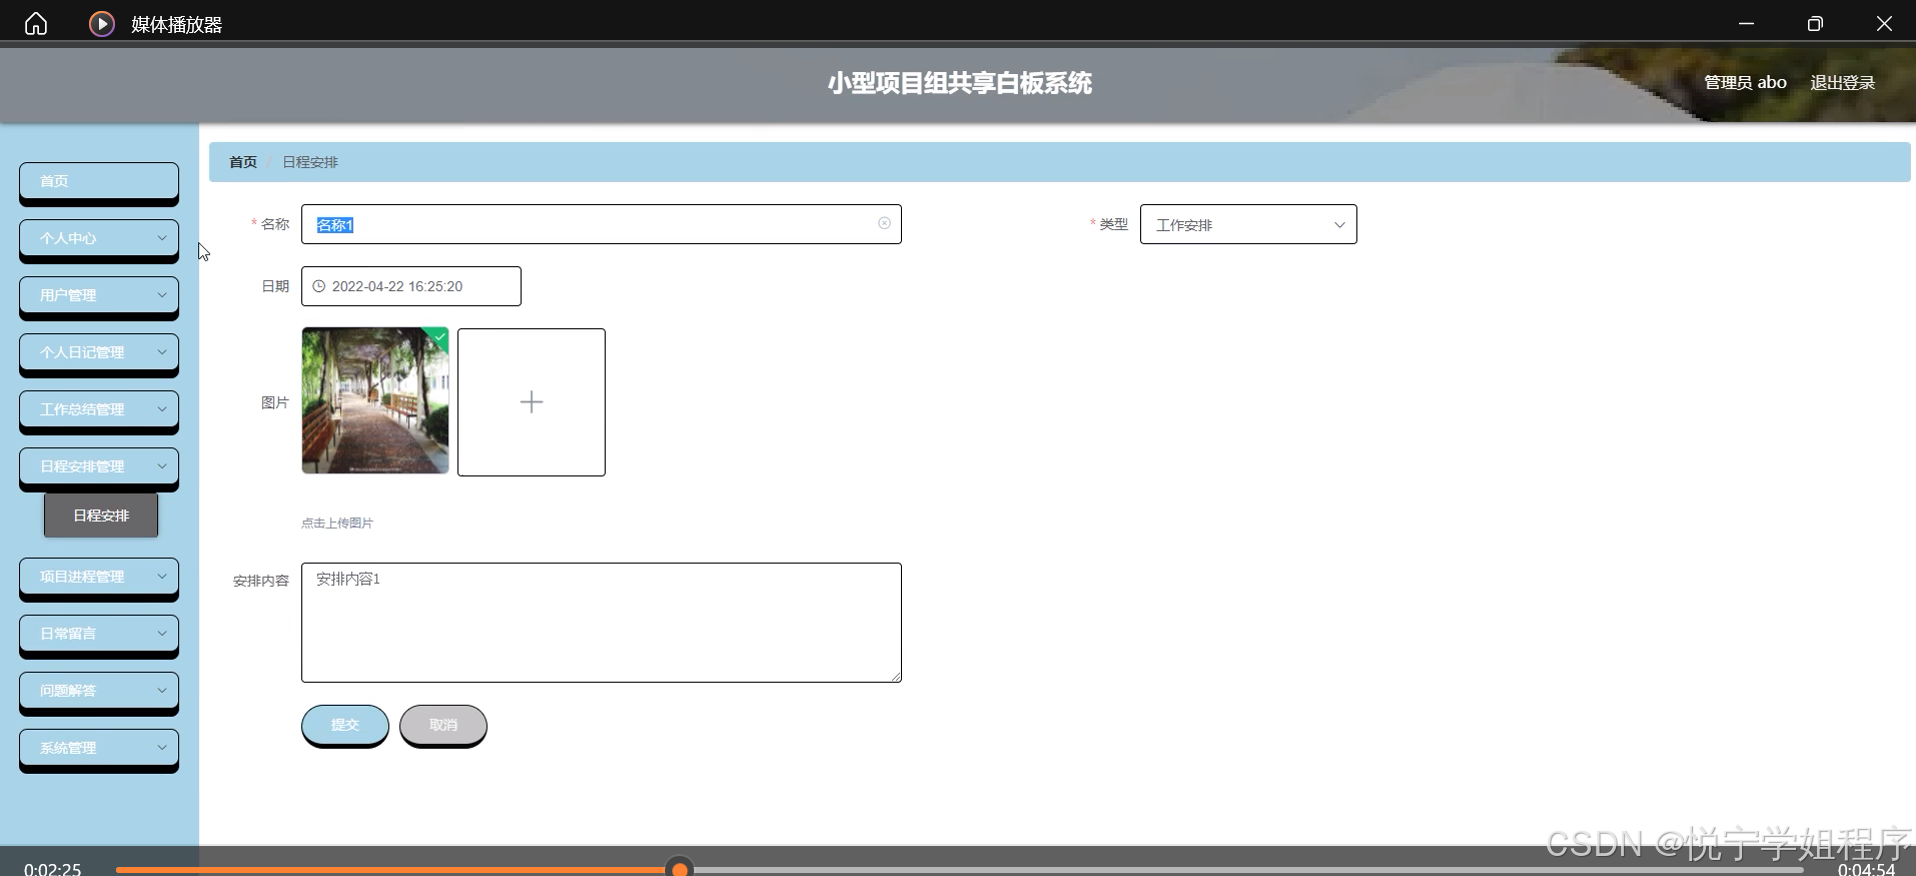Viewport: 1916px width, 876px height.
Task: Click the 提交 submit button
Action: click(345, 725)
